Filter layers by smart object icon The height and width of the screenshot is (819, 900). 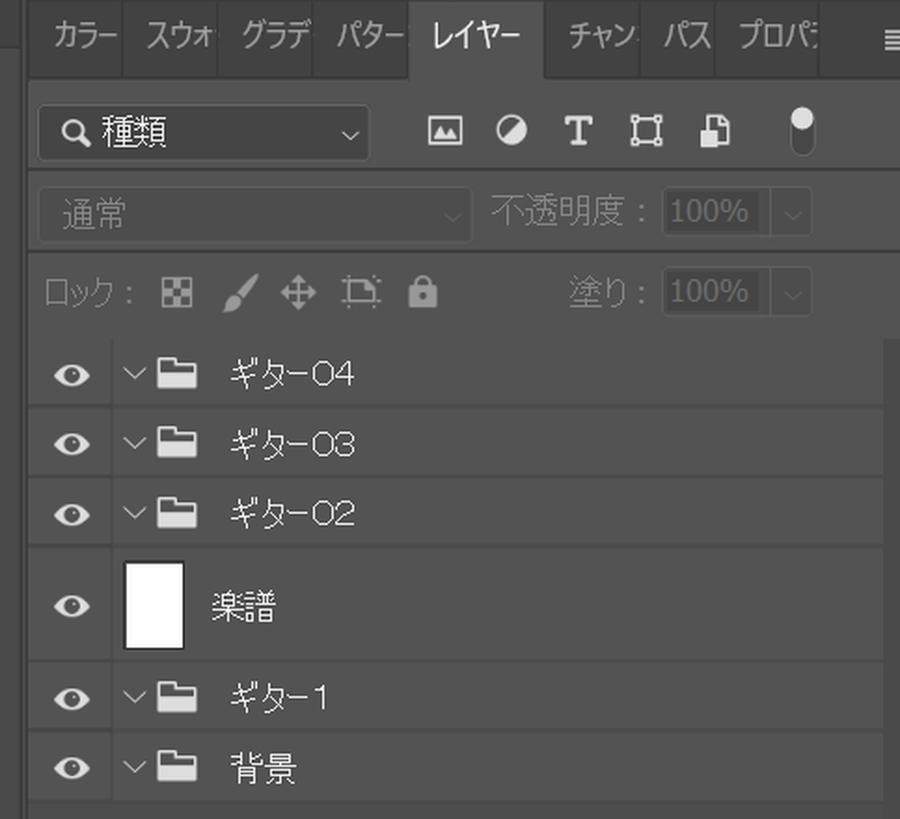pyautogui.click(x=715, y=131)
